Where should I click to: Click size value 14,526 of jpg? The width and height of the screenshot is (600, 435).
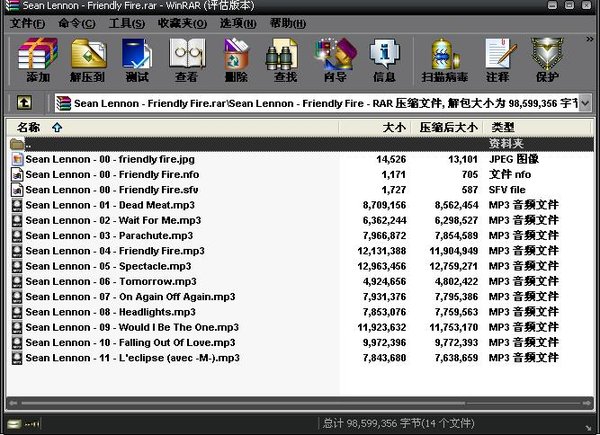click(391, 159)
